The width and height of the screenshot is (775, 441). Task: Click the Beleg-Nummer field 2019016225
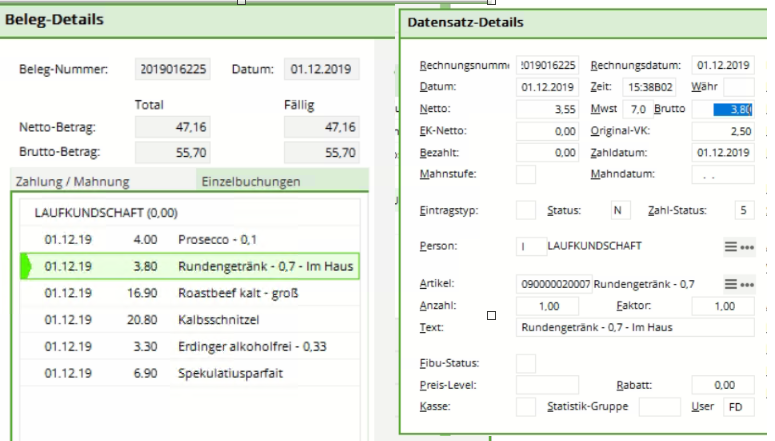click(x=173, y=69)
